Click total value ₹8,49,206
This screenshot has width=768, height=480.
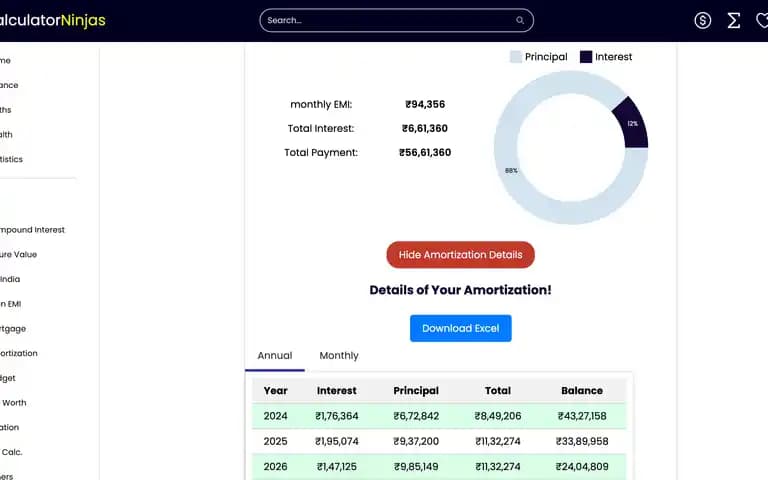(x=498, y=416)
